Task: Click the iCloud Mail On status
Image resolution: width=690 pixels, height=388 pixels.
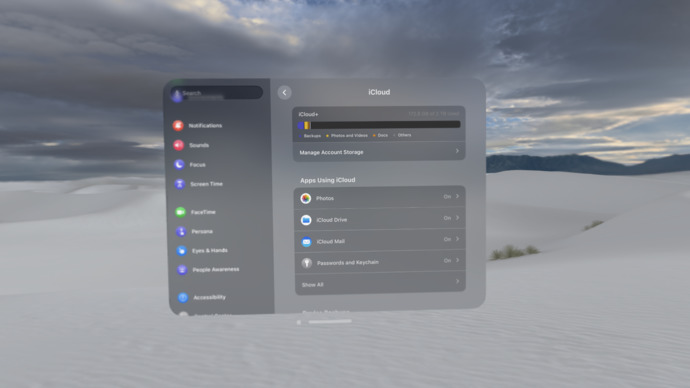Action: coord(447,239)
